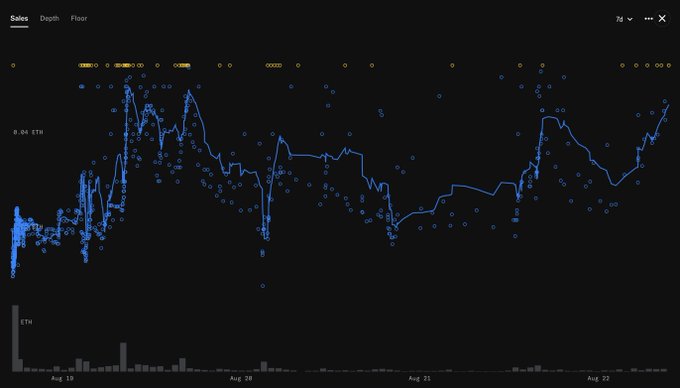Screen dimensions: 680x388
Task: Switch to the Sales tab
Action: 19,19
